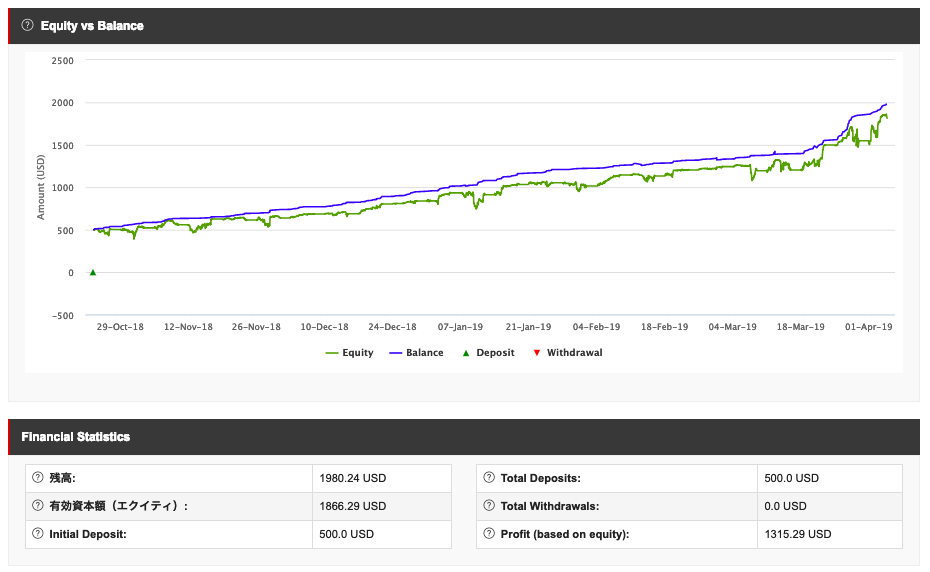Click the 18-Mar-19 x-axis date label

[801, 327]
